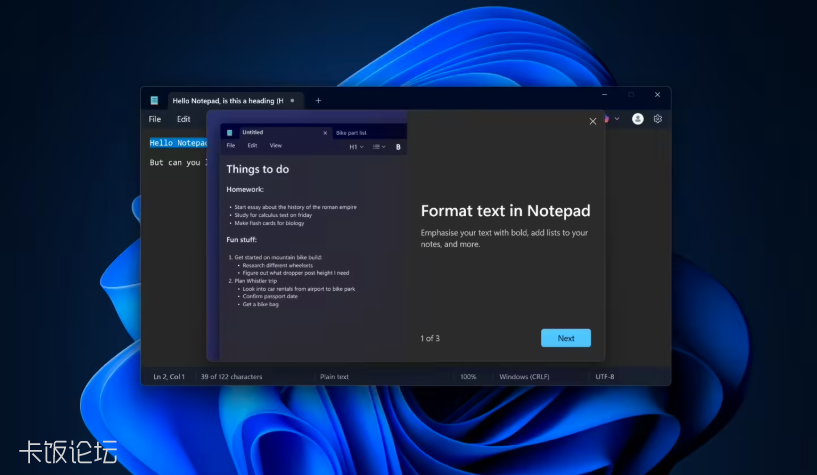
Task: Click the account profile icon
Action: [x=637, y=119]
